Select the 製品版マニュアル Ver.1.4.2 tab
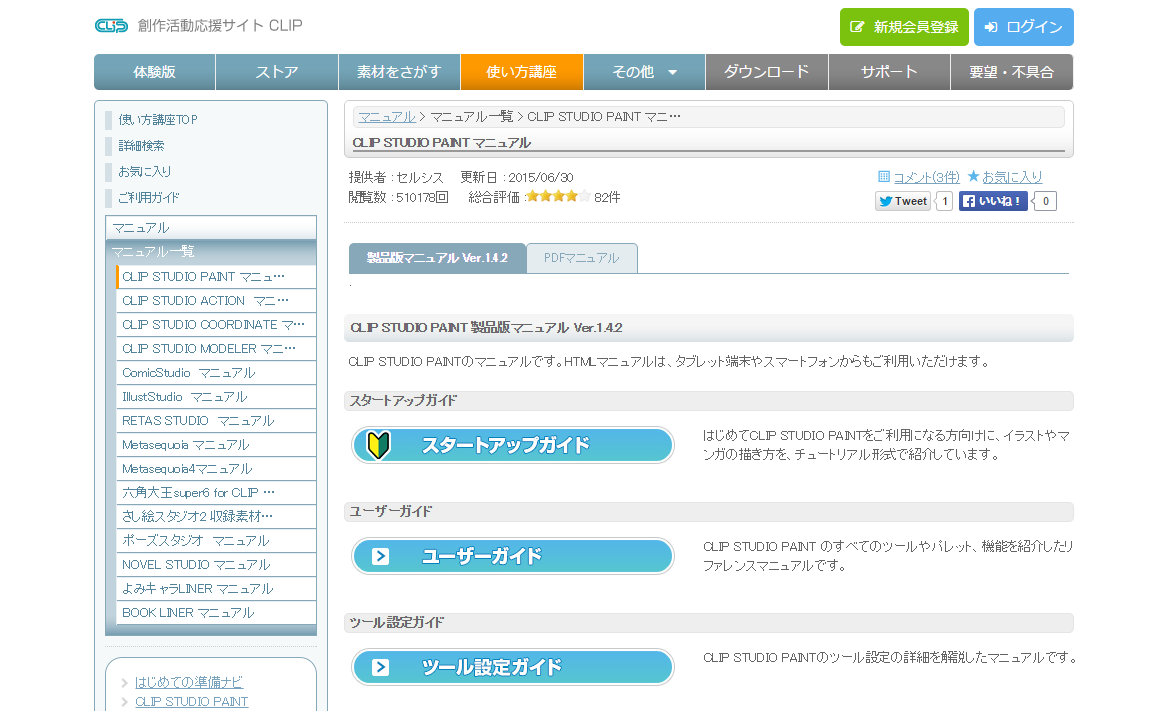1167x711 pixels. [437, 258]
